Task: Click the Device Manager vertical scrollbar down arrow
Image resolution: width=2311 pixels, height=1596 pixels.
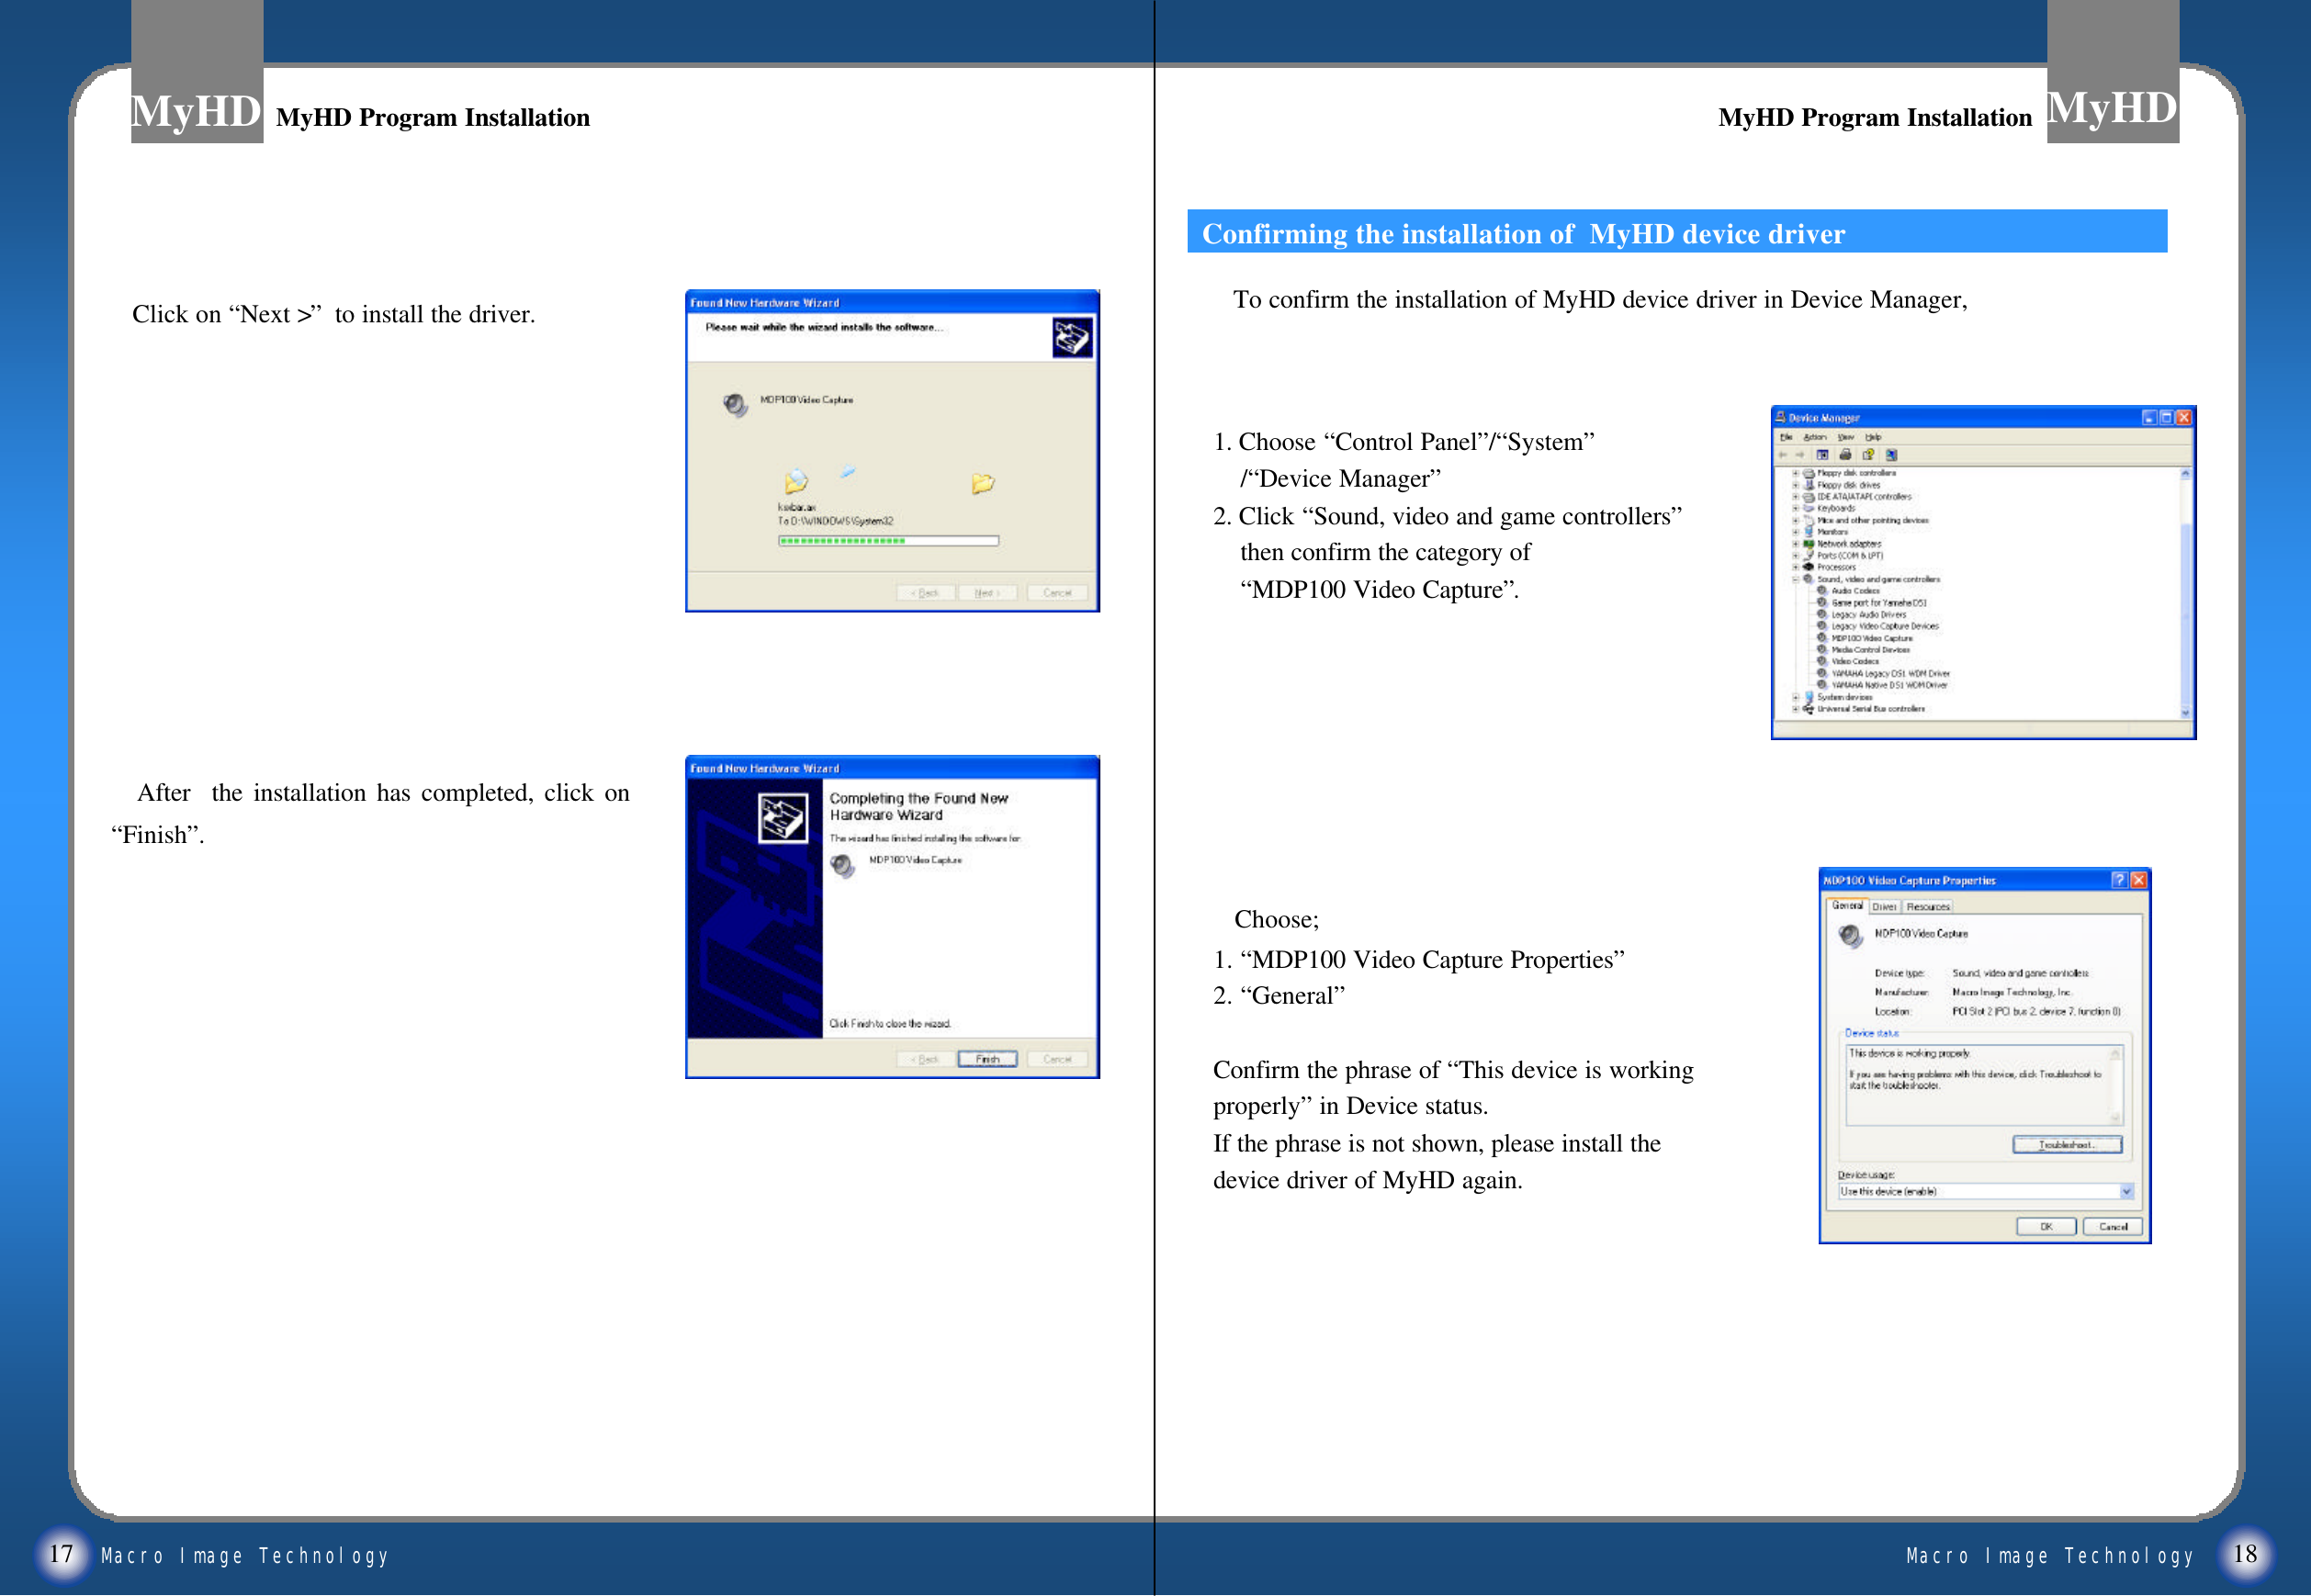Action: click(x=2185, y=713)
